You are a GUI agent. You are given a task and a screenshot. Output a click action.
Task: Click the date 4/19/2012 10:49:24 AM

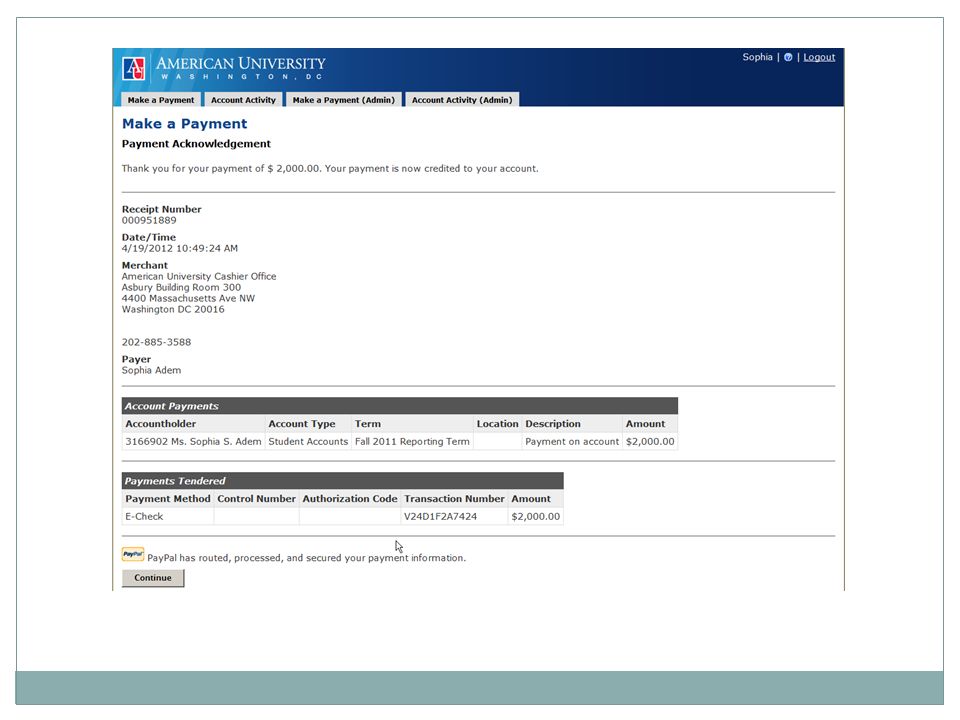(x=179, y=249)
